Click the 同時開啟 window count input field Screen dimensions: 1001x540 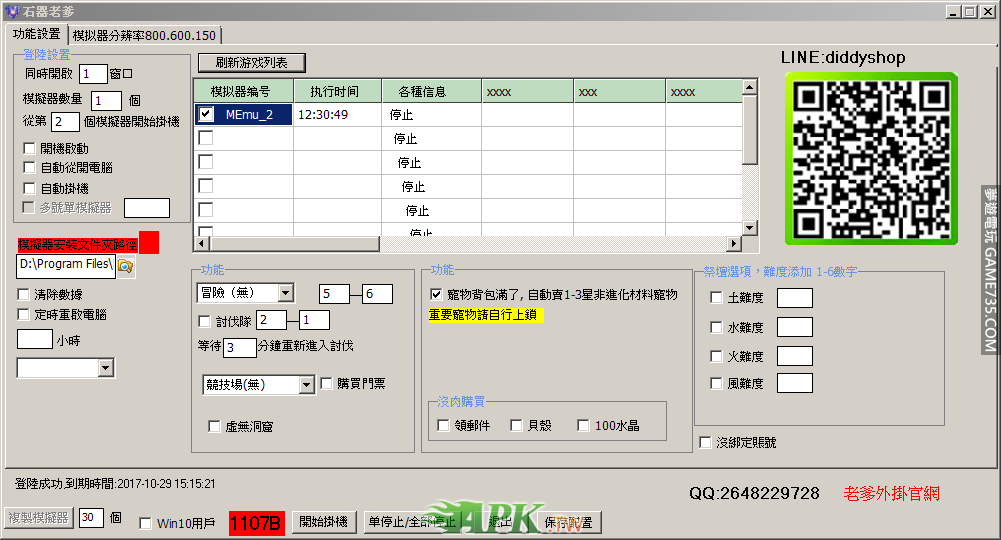[93, 74]
